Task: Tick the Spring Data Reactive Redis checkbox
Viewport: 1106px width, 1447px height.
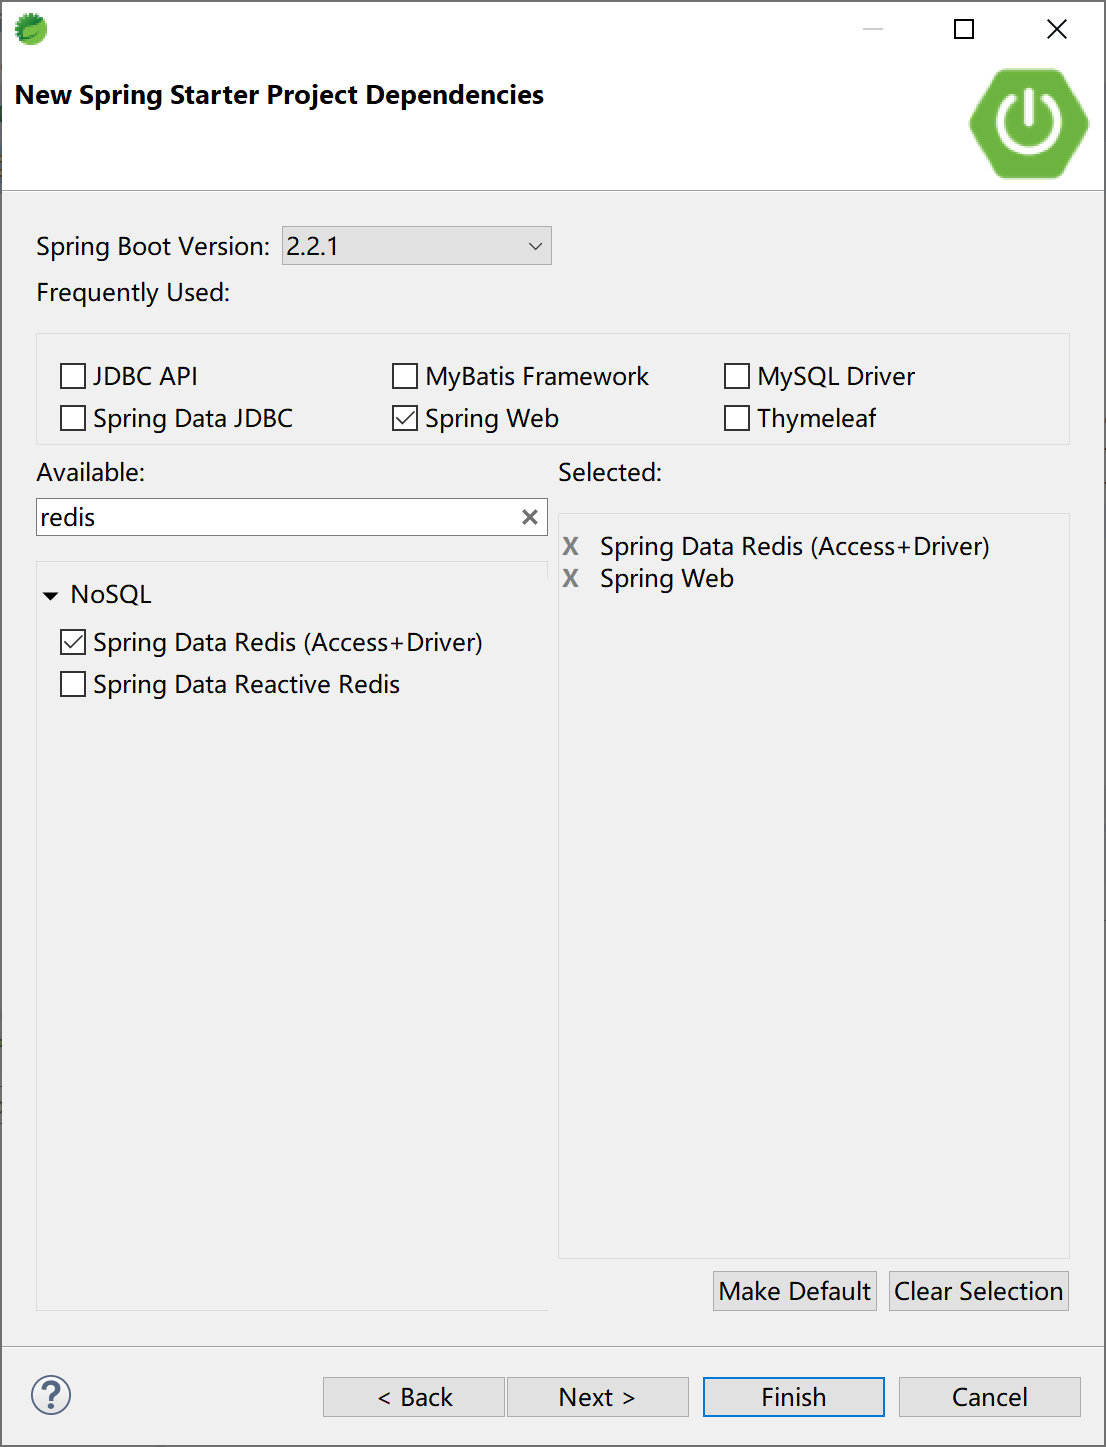Action: coord(73,684)
